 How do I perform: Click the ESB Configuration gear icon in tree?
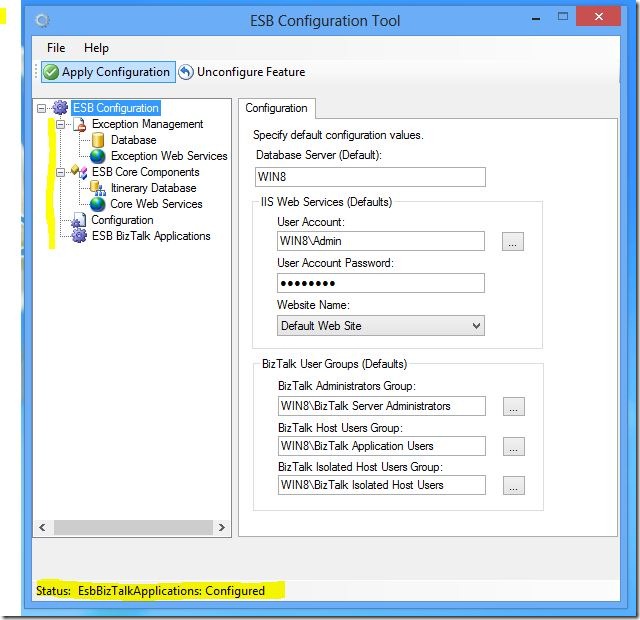[60, 108]
